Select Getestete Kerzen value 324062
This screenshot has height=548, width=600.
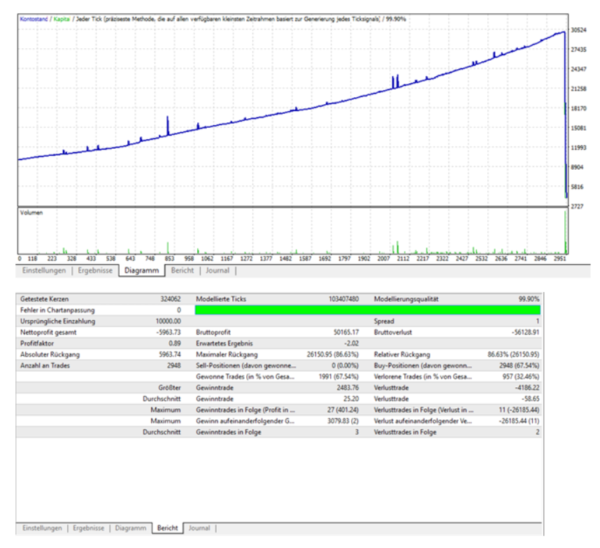pos(170,299)
